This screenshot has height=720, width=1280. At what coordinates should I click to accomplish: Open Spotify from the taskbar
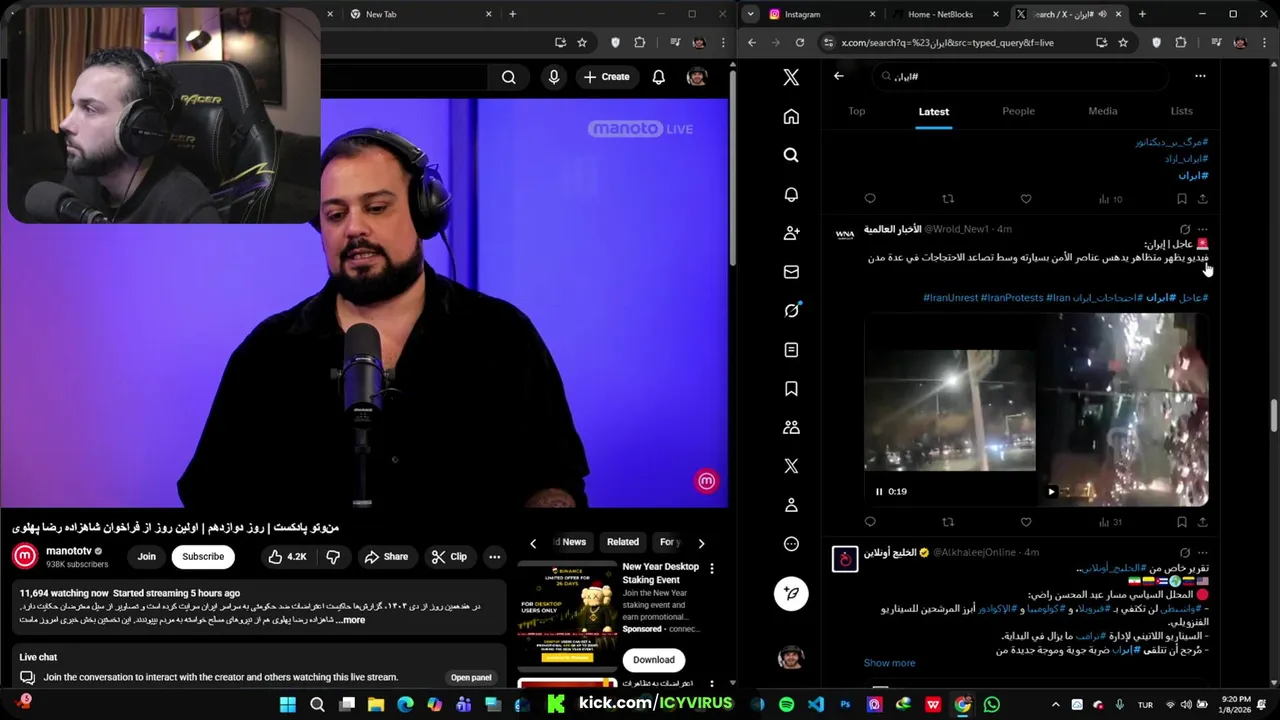pos(786,705)
